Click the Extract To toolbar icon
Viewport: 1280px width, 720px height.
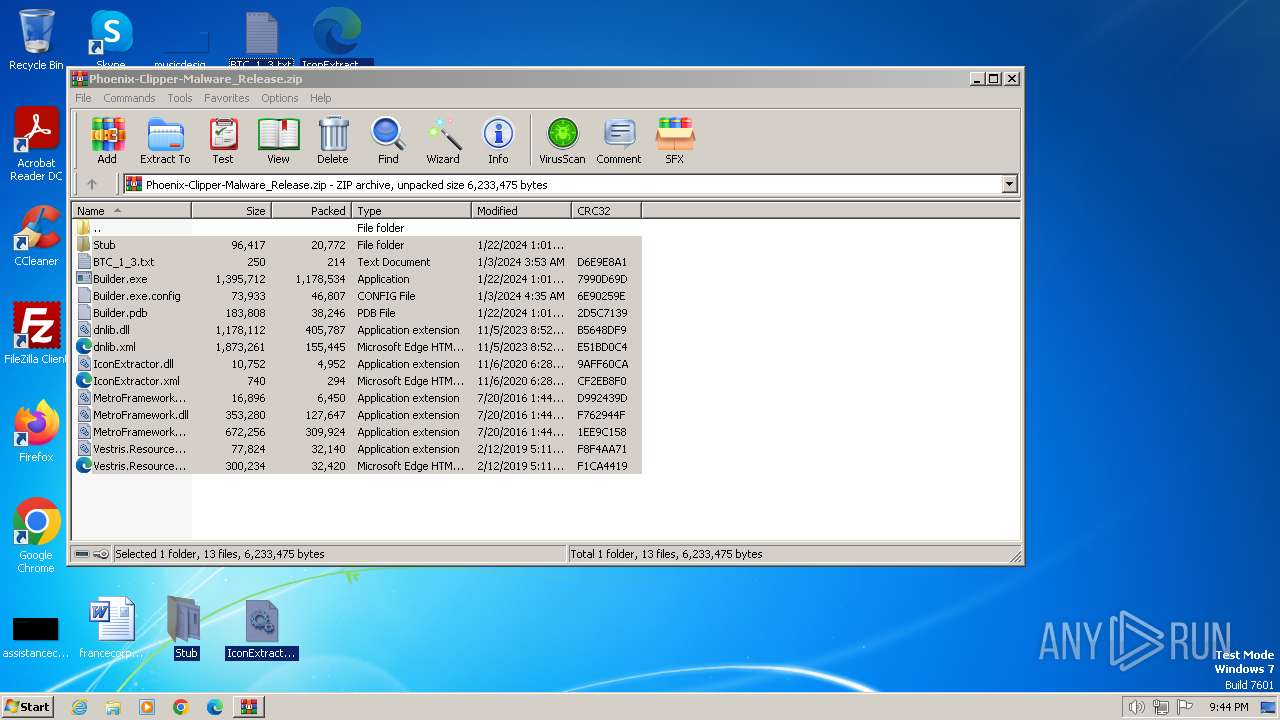165,141
